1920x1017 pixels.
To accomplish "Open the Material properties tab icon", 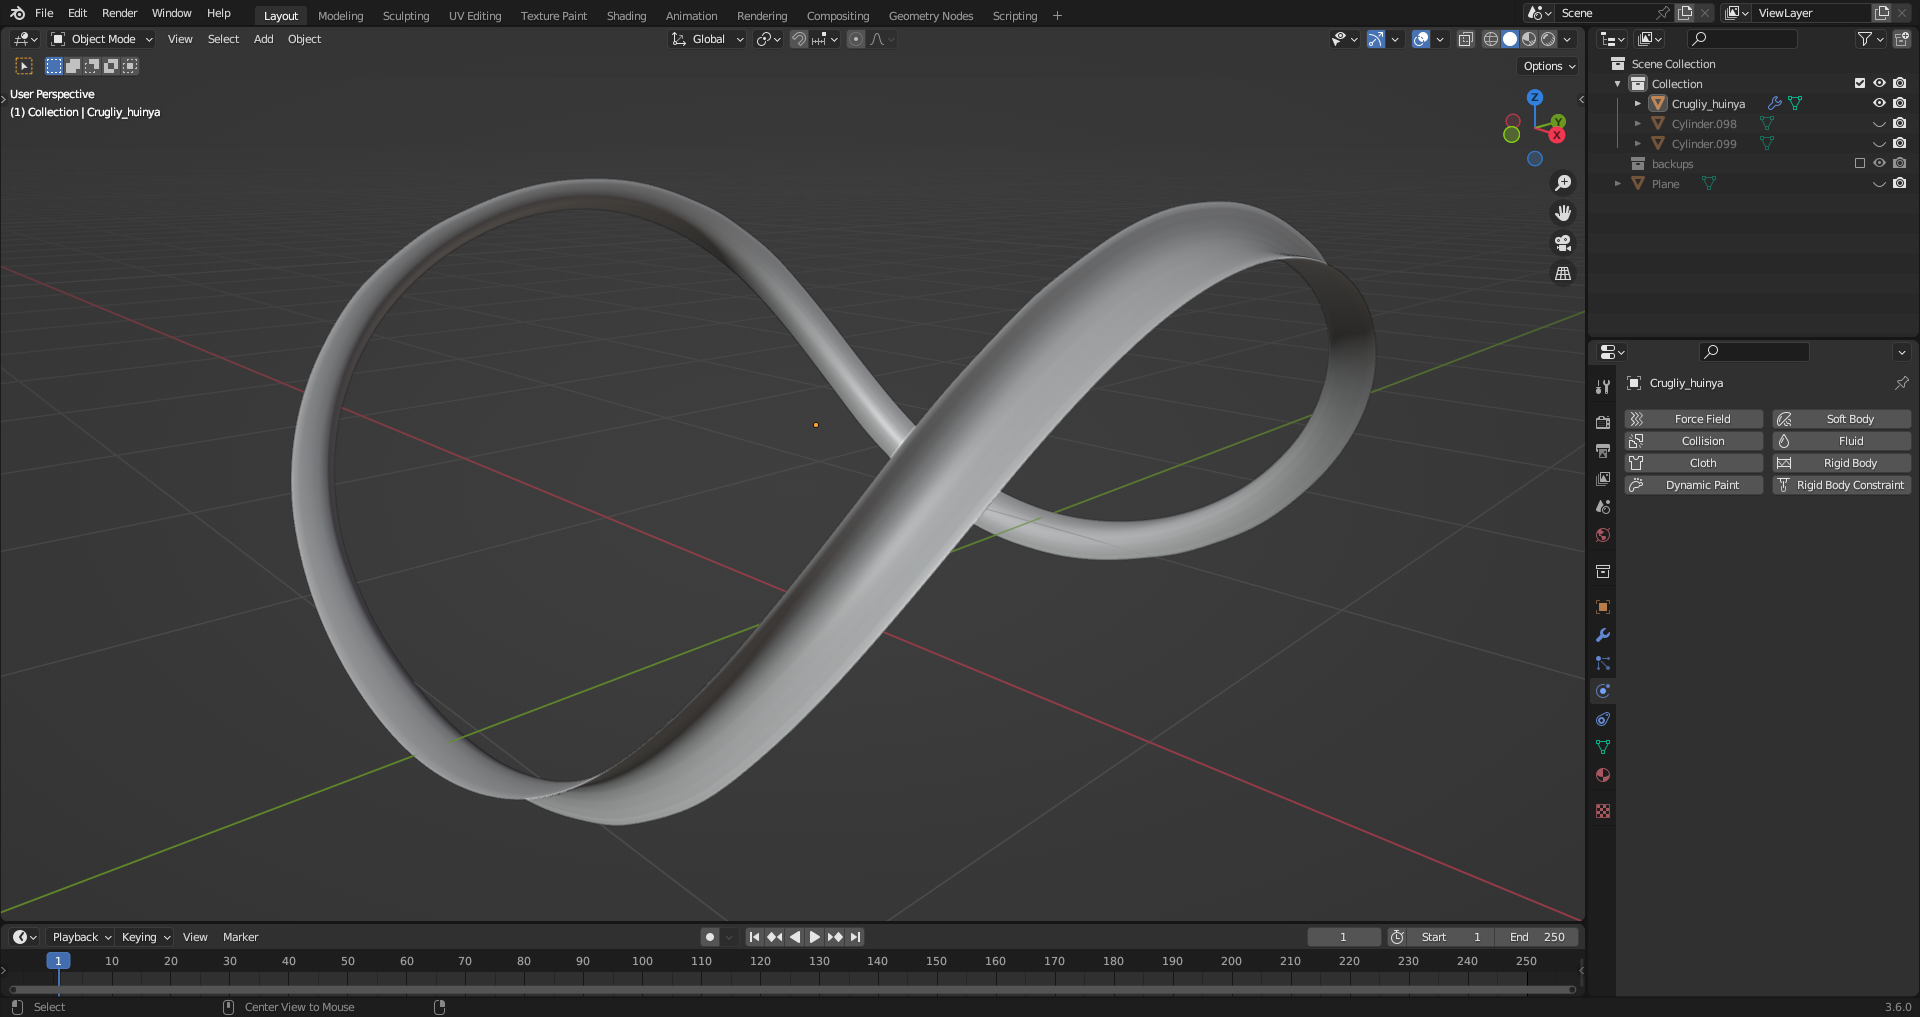I will coord(1603,775).
